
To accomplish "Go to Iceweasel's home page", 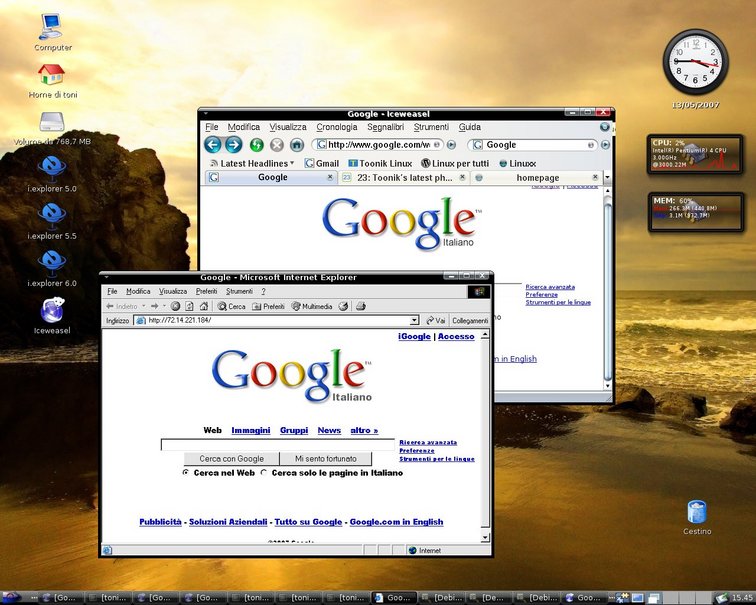I will coord(297,145).
